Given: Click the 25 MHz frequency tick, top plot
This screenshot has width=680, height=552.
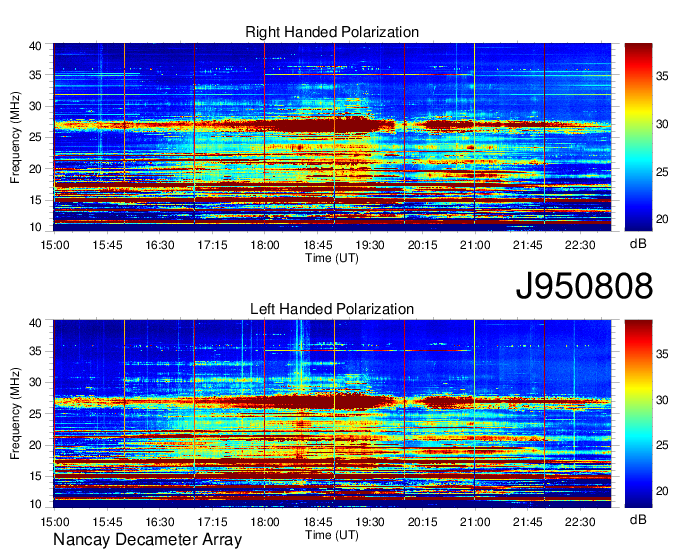Looking at the screenshot, I should point(35,137).
